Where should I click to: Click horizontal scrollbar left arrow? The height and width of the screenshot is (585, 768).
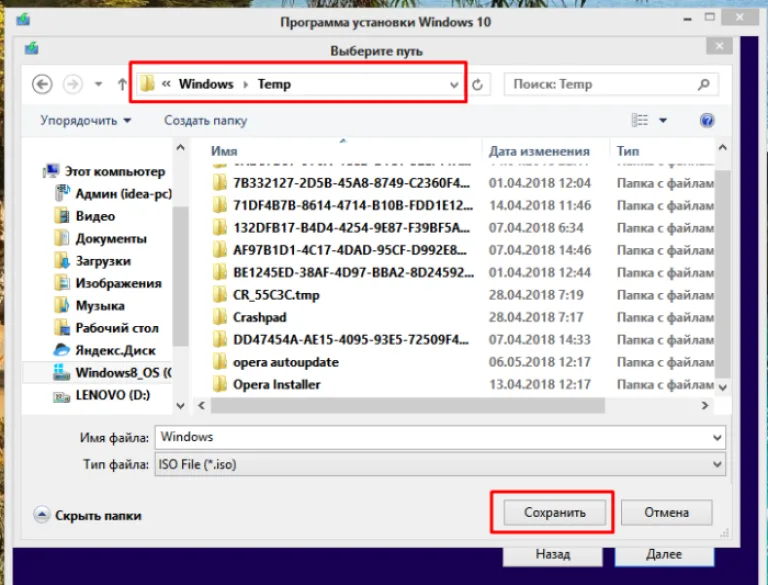click(x=201, y=405)
